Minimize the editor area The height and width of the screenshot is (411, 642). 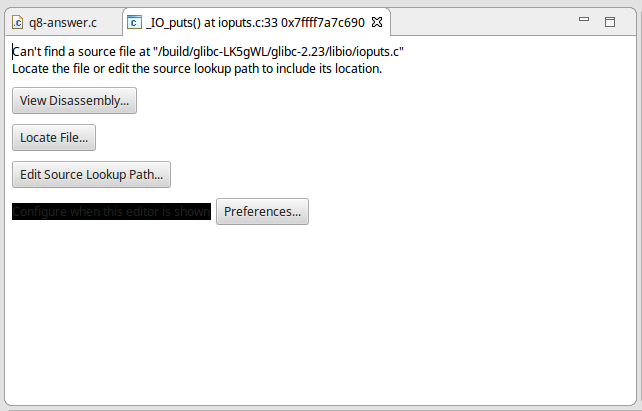pyautogui.click(x=584, y=19)
